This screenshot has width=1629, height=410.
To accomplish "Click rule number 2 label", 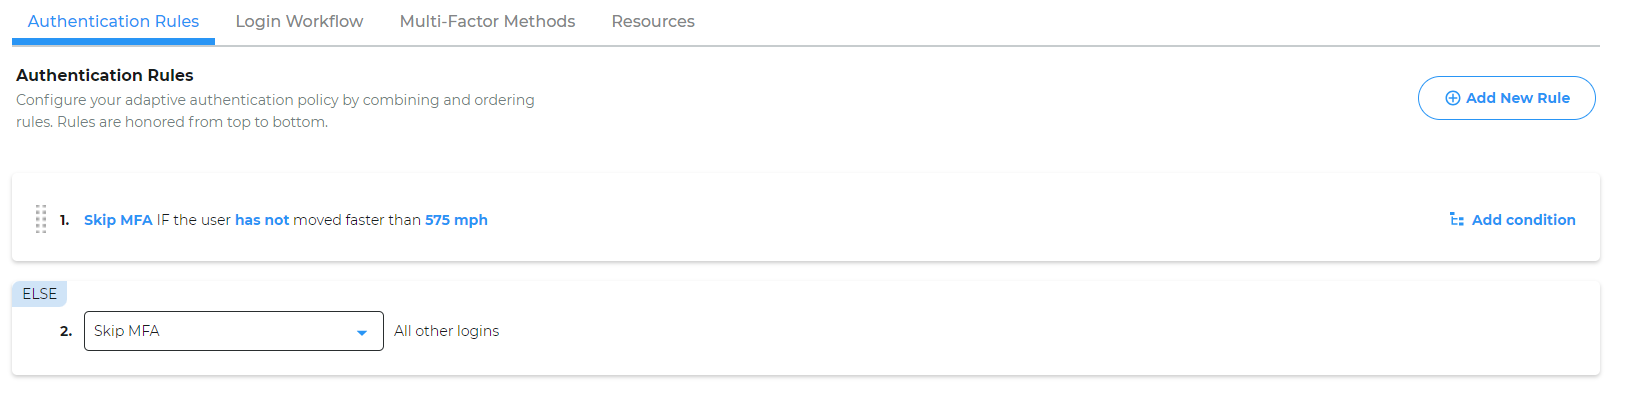I will click(x=66, y=331).
